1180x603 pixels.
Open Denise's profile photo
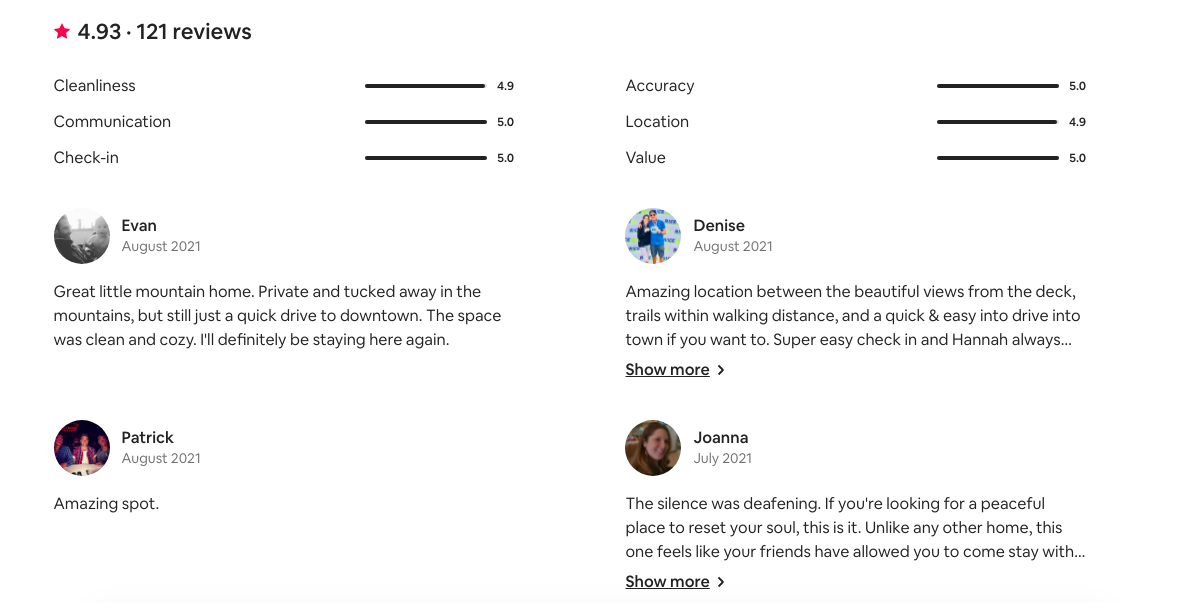[653, 236]
